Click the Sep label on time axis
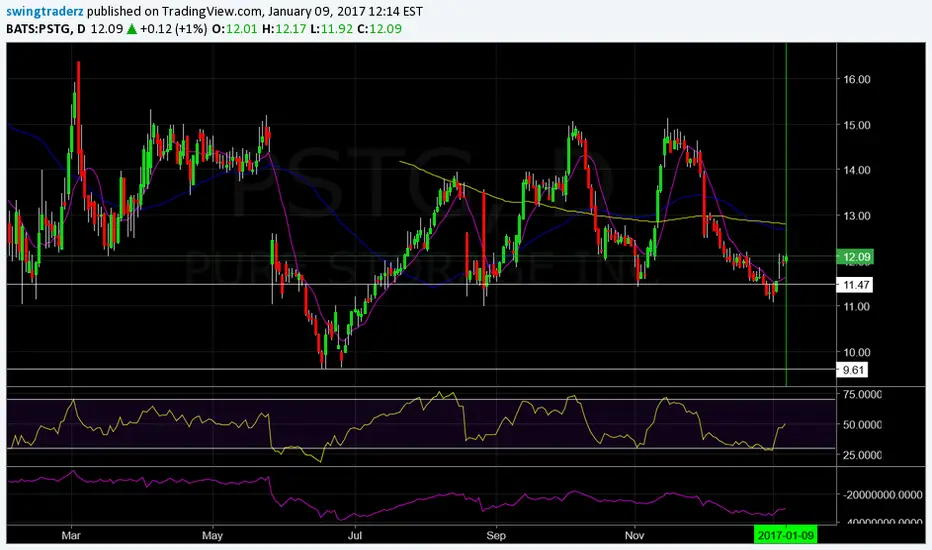932x550 pixels. coord(496,535)
